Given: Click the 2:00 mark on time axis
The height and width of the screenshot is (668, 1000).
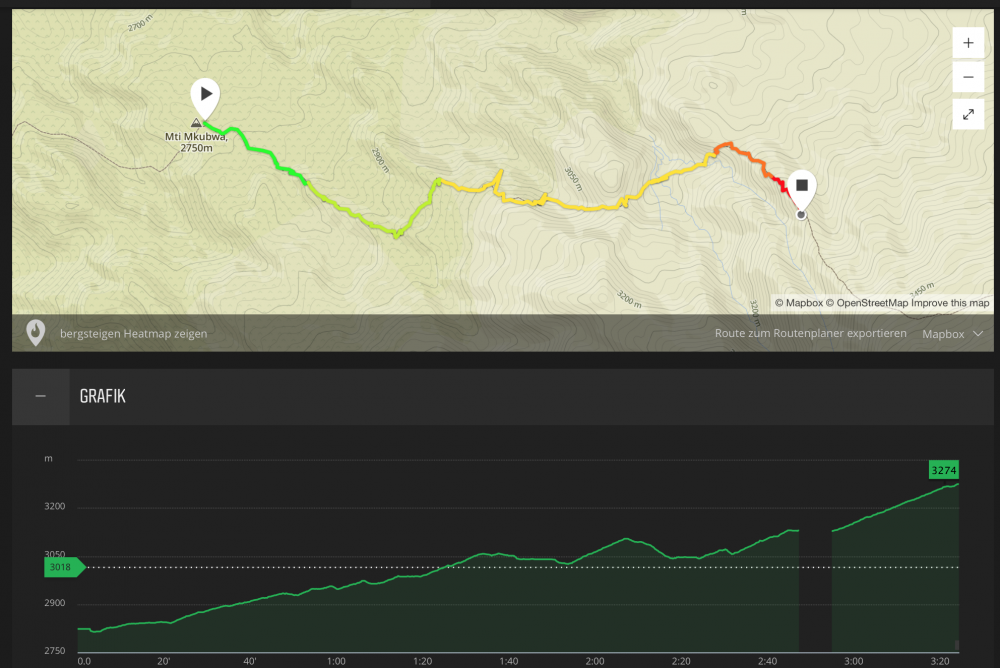Looking at the screenshot, I should coord(595,661).
